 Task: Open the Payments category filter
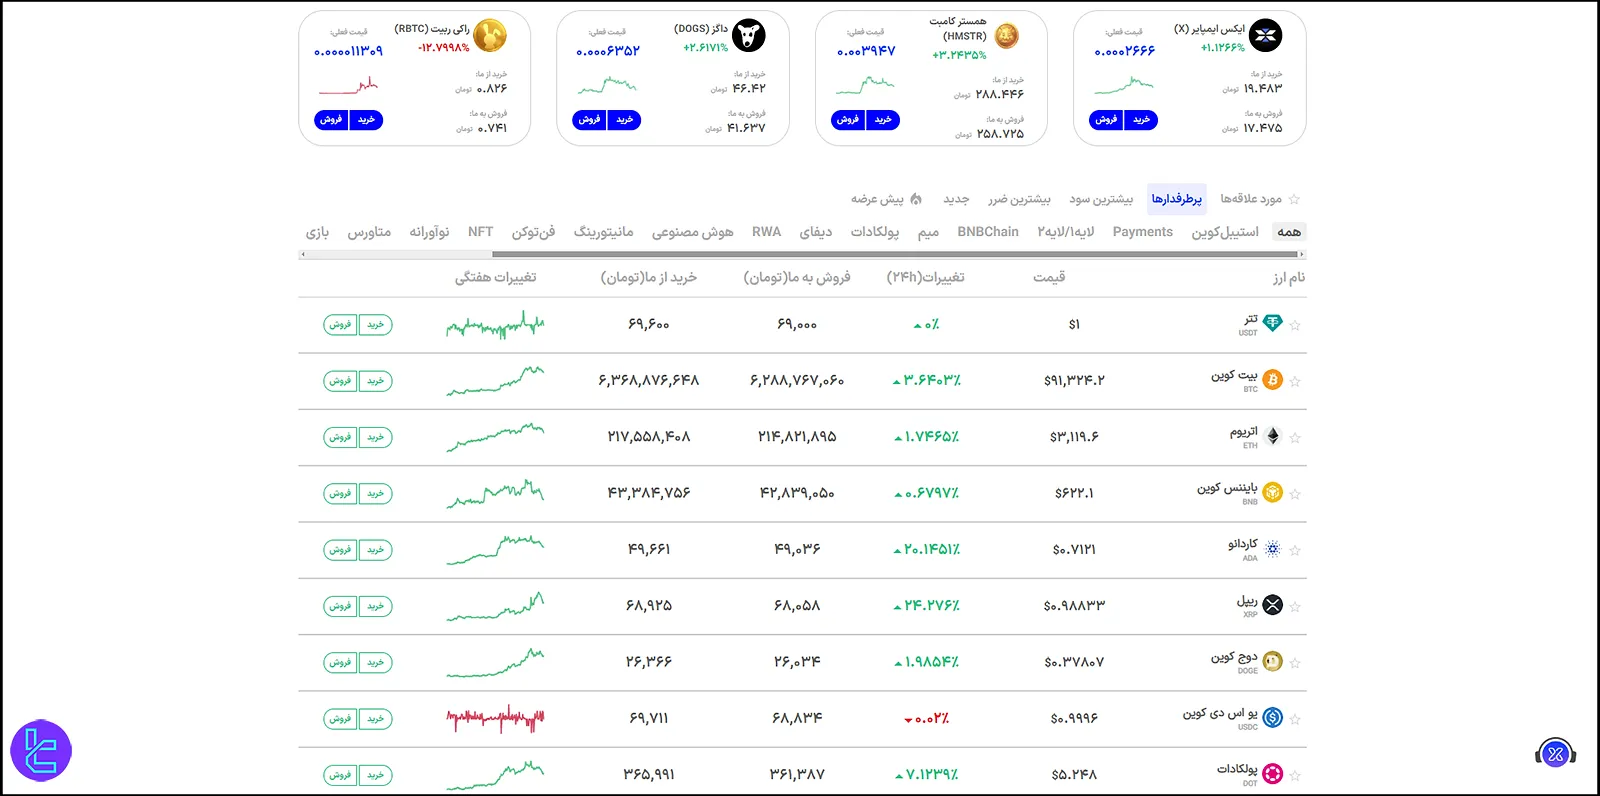[x=1142, y=232]
